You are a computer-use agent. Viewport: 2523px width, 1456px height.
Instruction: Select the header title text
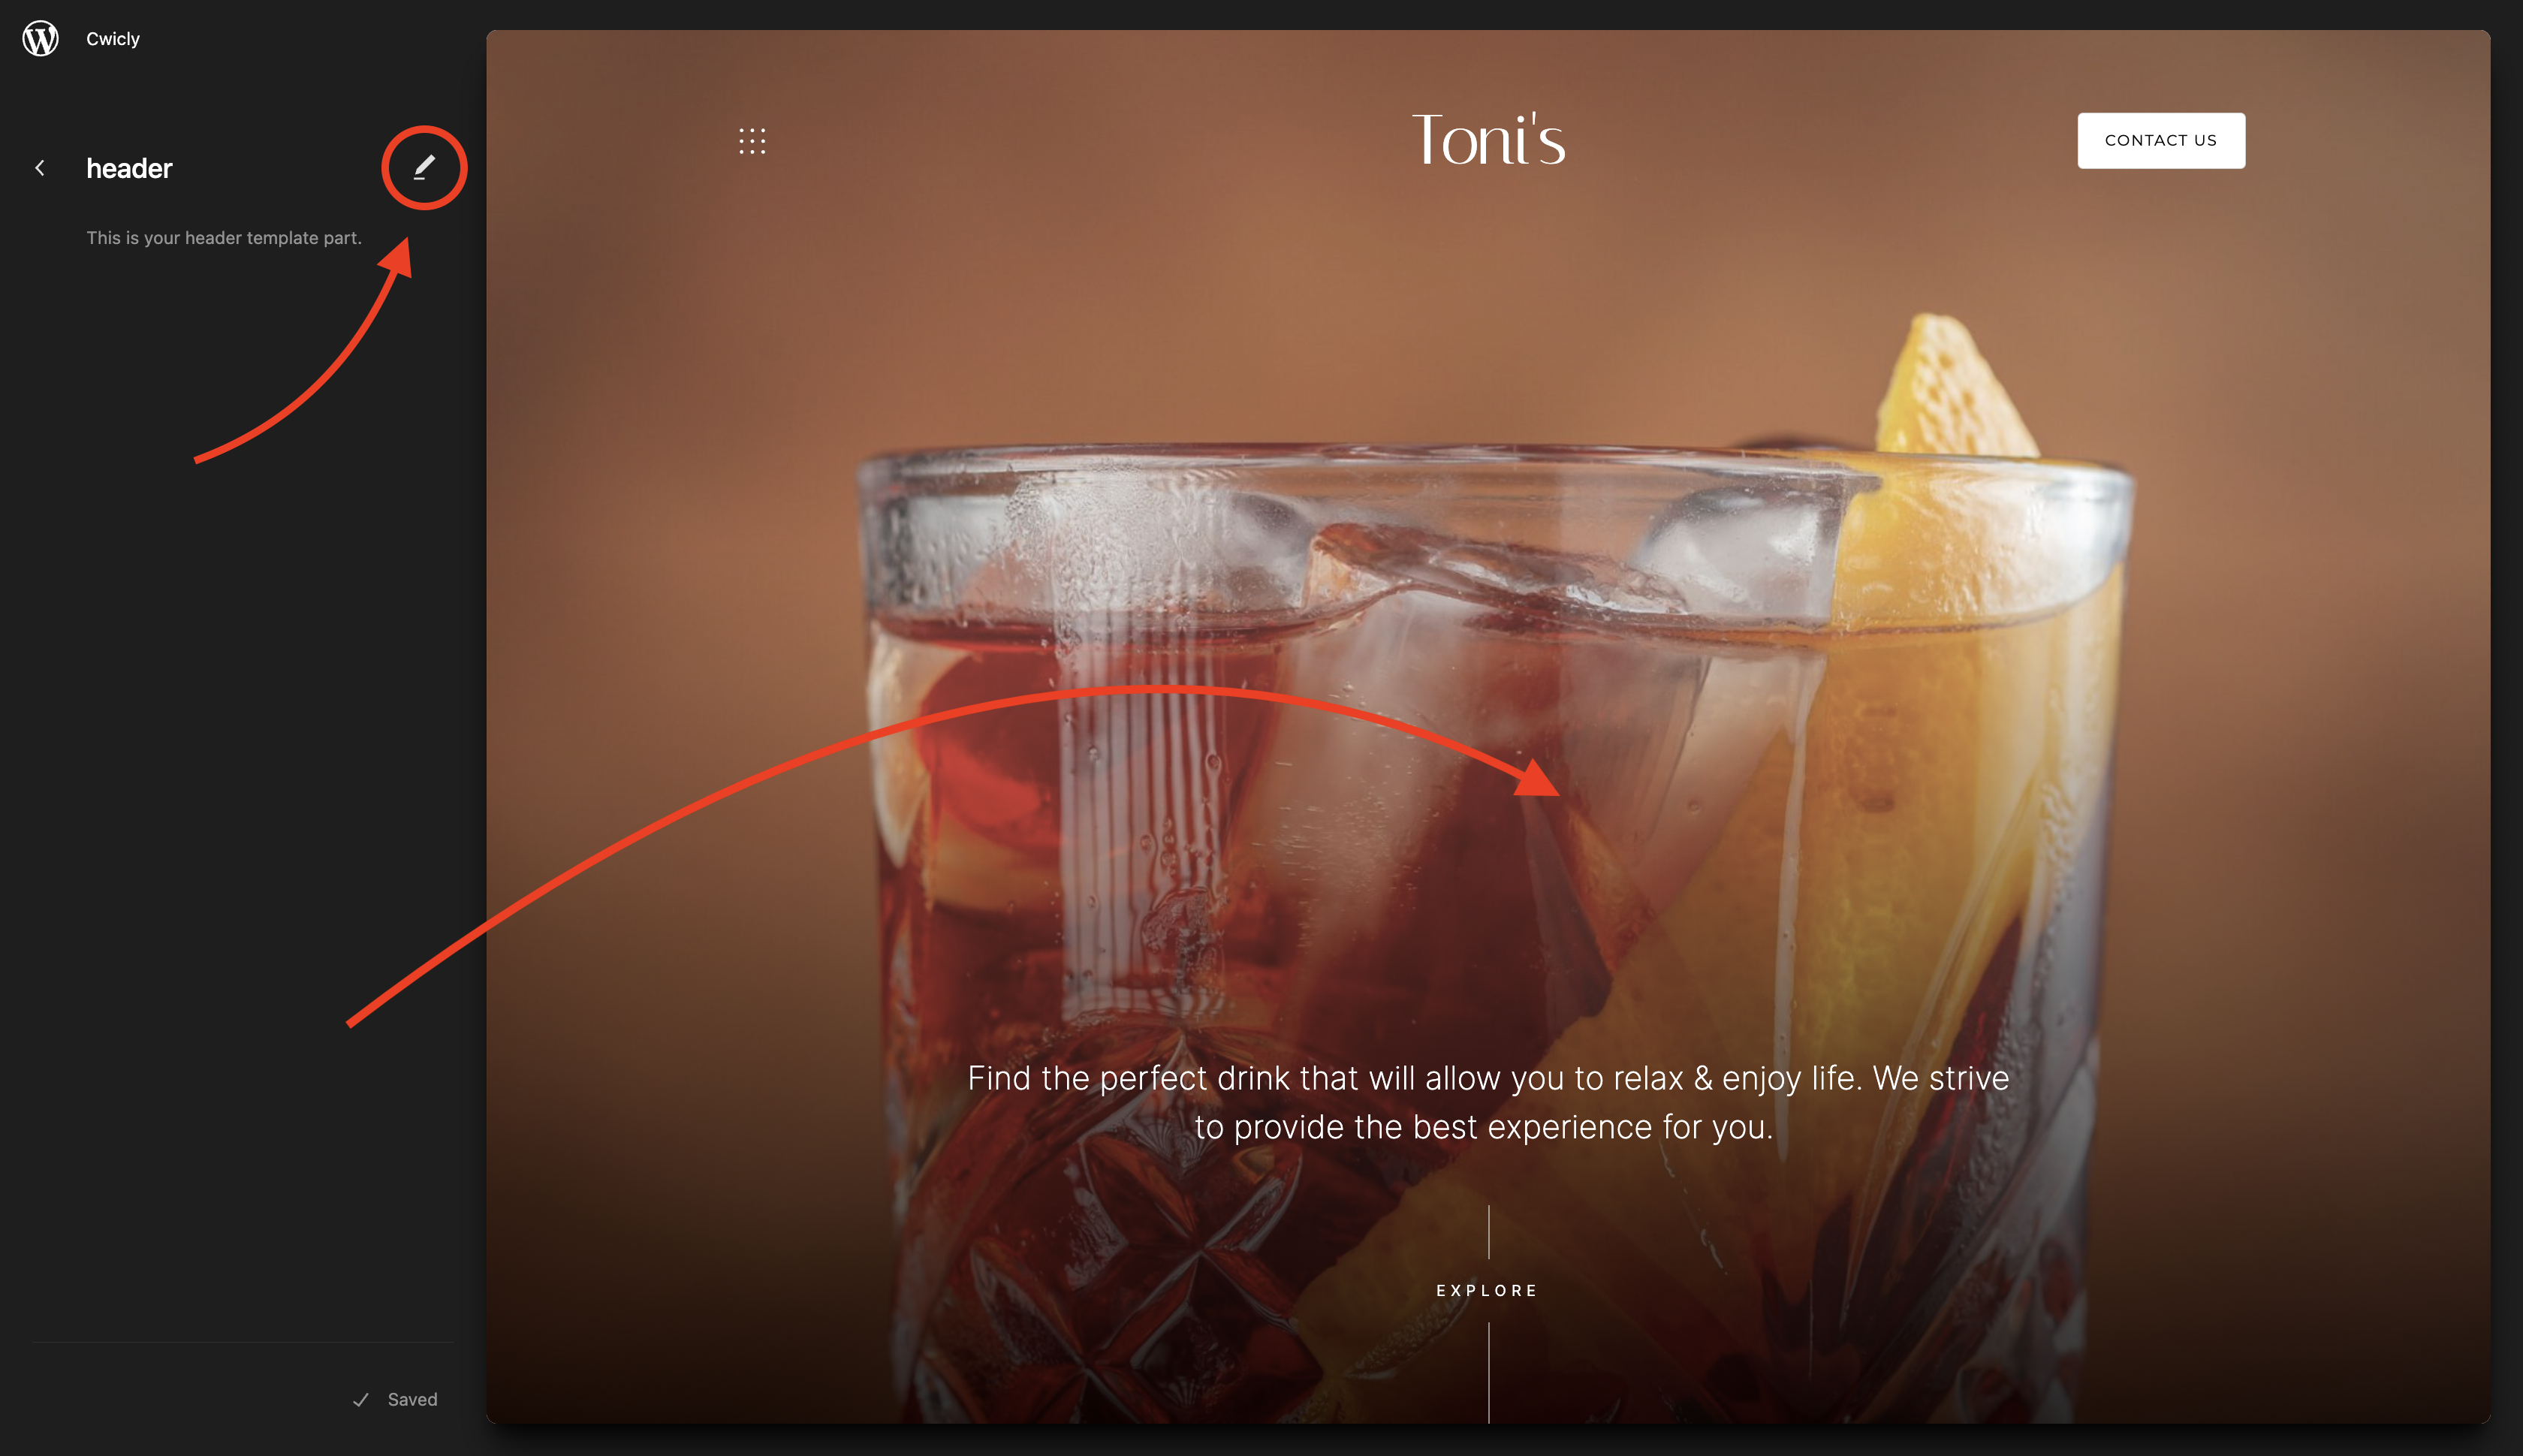pos(129,168)
